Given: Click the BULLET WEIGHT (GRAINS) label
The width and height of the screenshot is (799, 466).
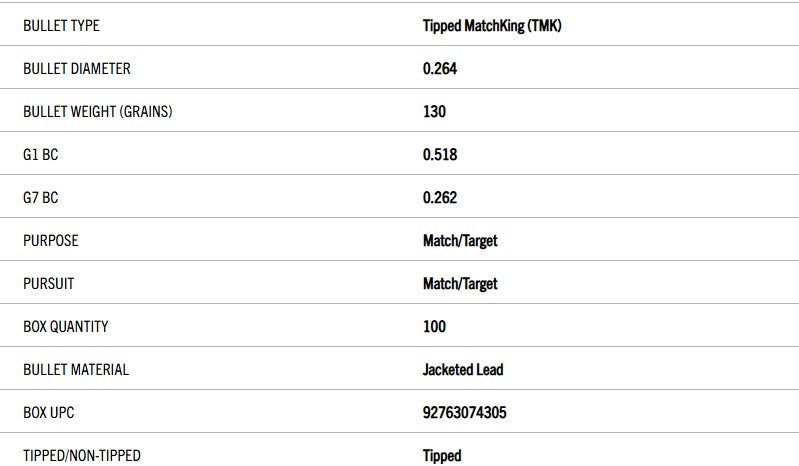Looking at the screenshot, I should tap(97, 112).
